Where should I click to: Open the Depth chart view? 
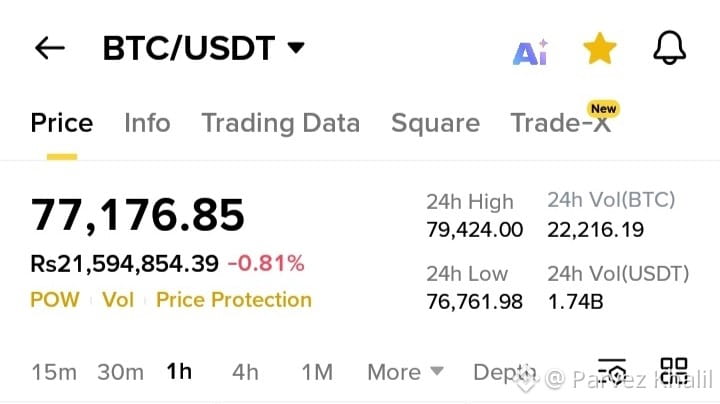coord(504,373)
